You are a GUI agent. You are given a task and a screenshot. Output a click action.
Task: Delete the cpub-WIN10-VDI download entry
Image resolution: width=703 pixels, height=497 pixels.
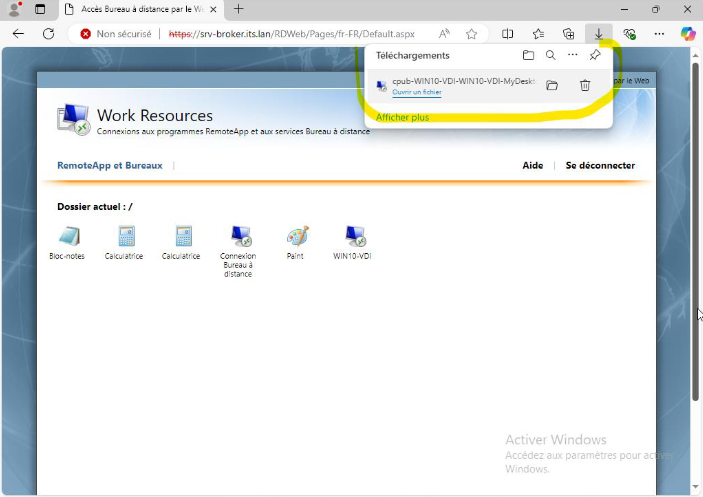(585, 85)
